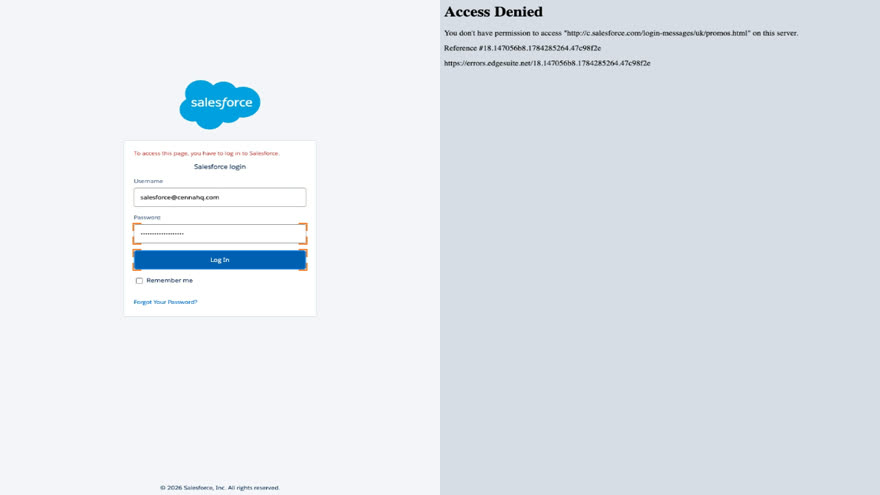Focus the Username input field
This screenshot has height=495, width=880.
click(220, 197)
